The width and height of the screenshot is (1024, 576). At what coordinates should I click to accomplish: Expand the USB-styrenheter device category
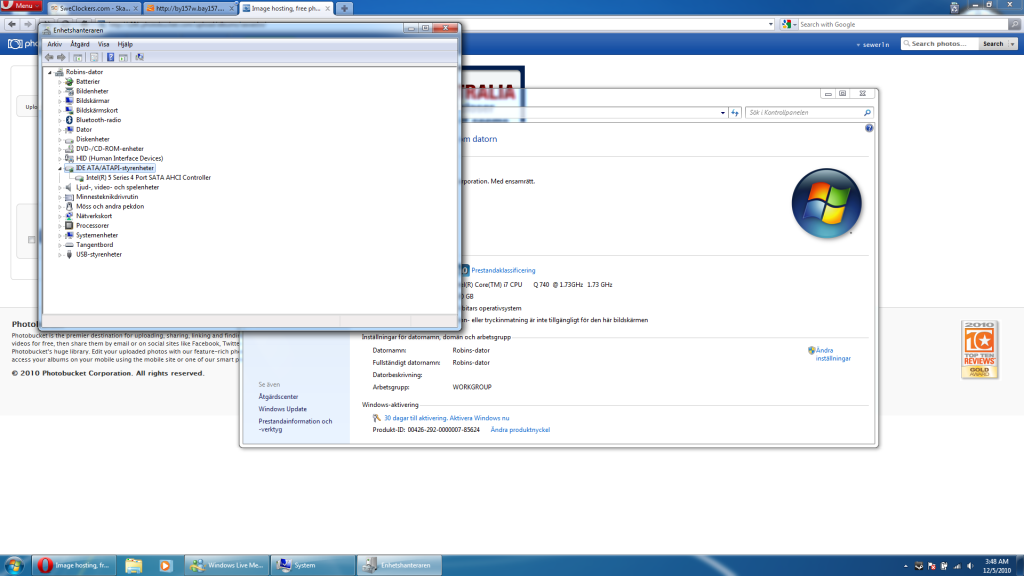(59, 254)
